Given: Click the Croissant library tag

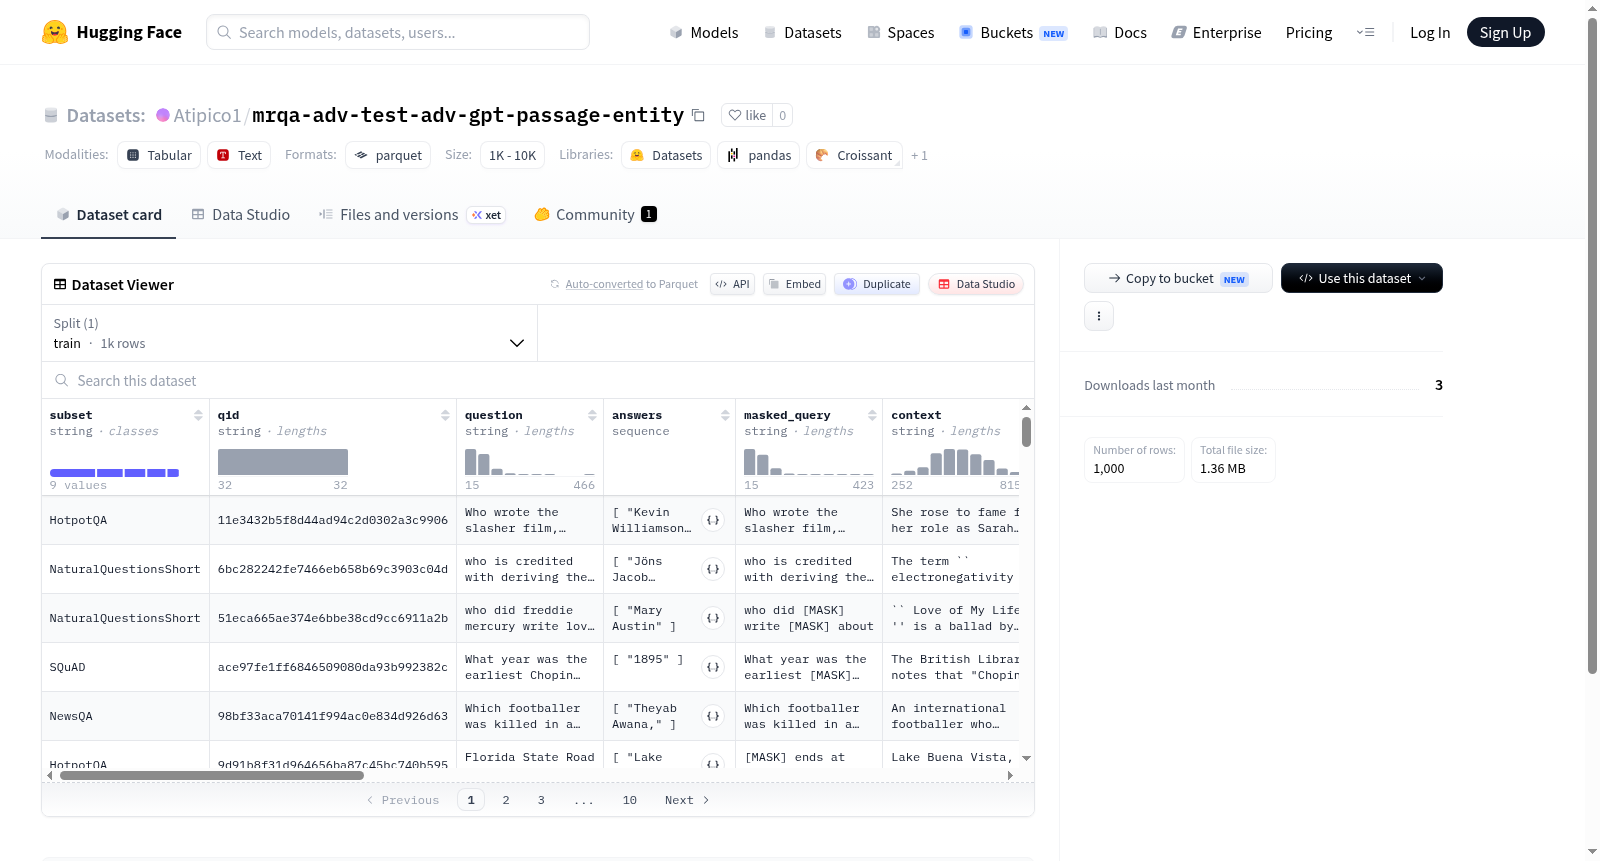Looking at the screenshot, I should click(854, 155).
